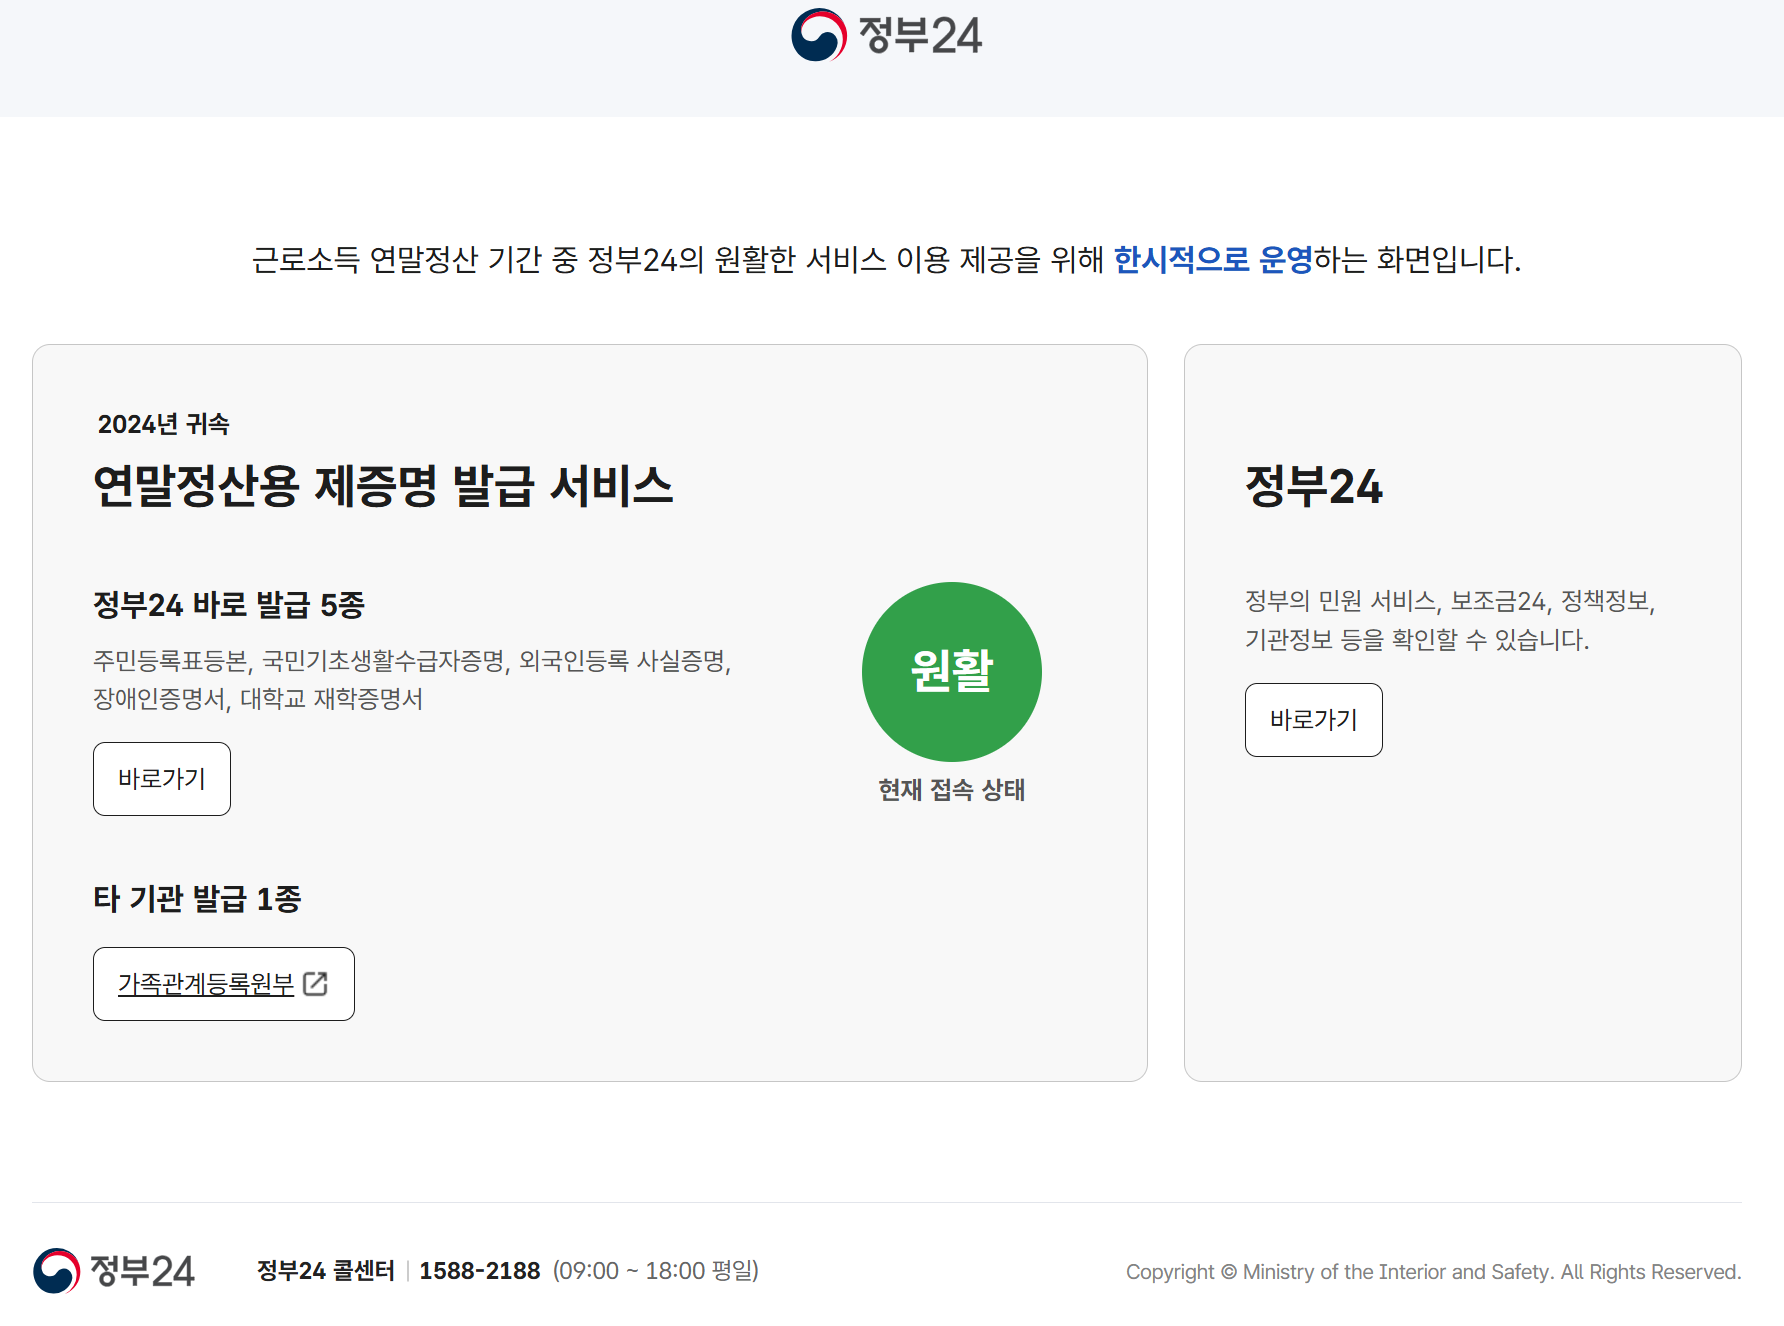Click the copyright notice in the footer

pos(1434,1272)
